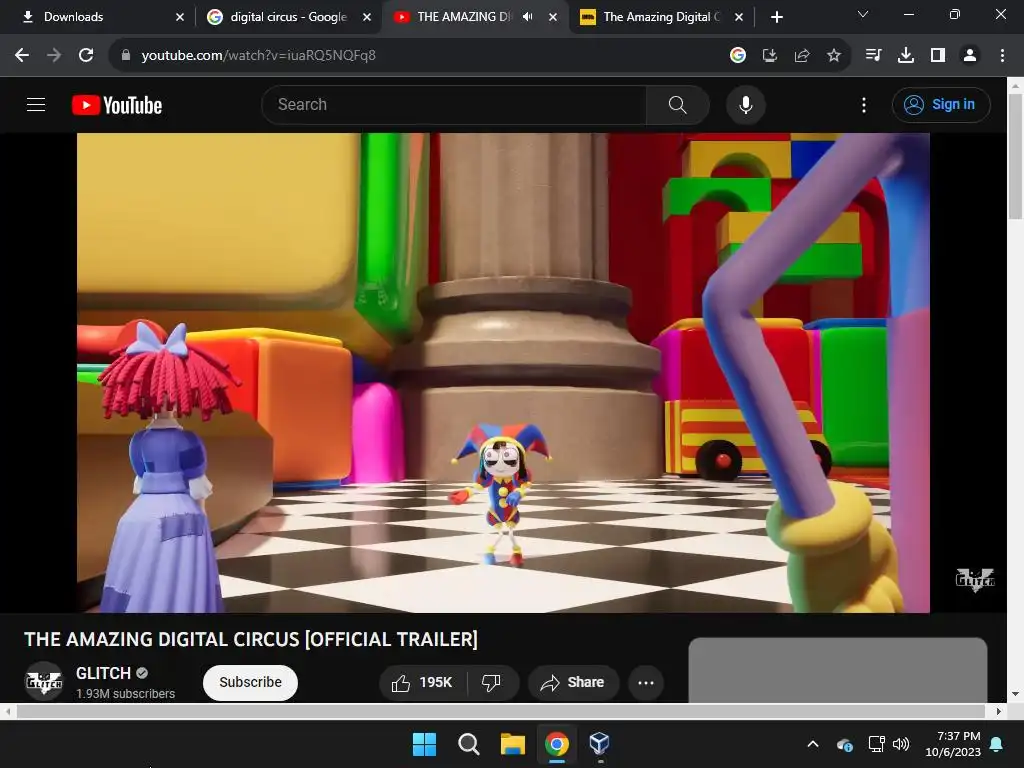Viewport: 1024px width, 768px height.
Task: Close the Downloads tab
Action: (180, 17)
